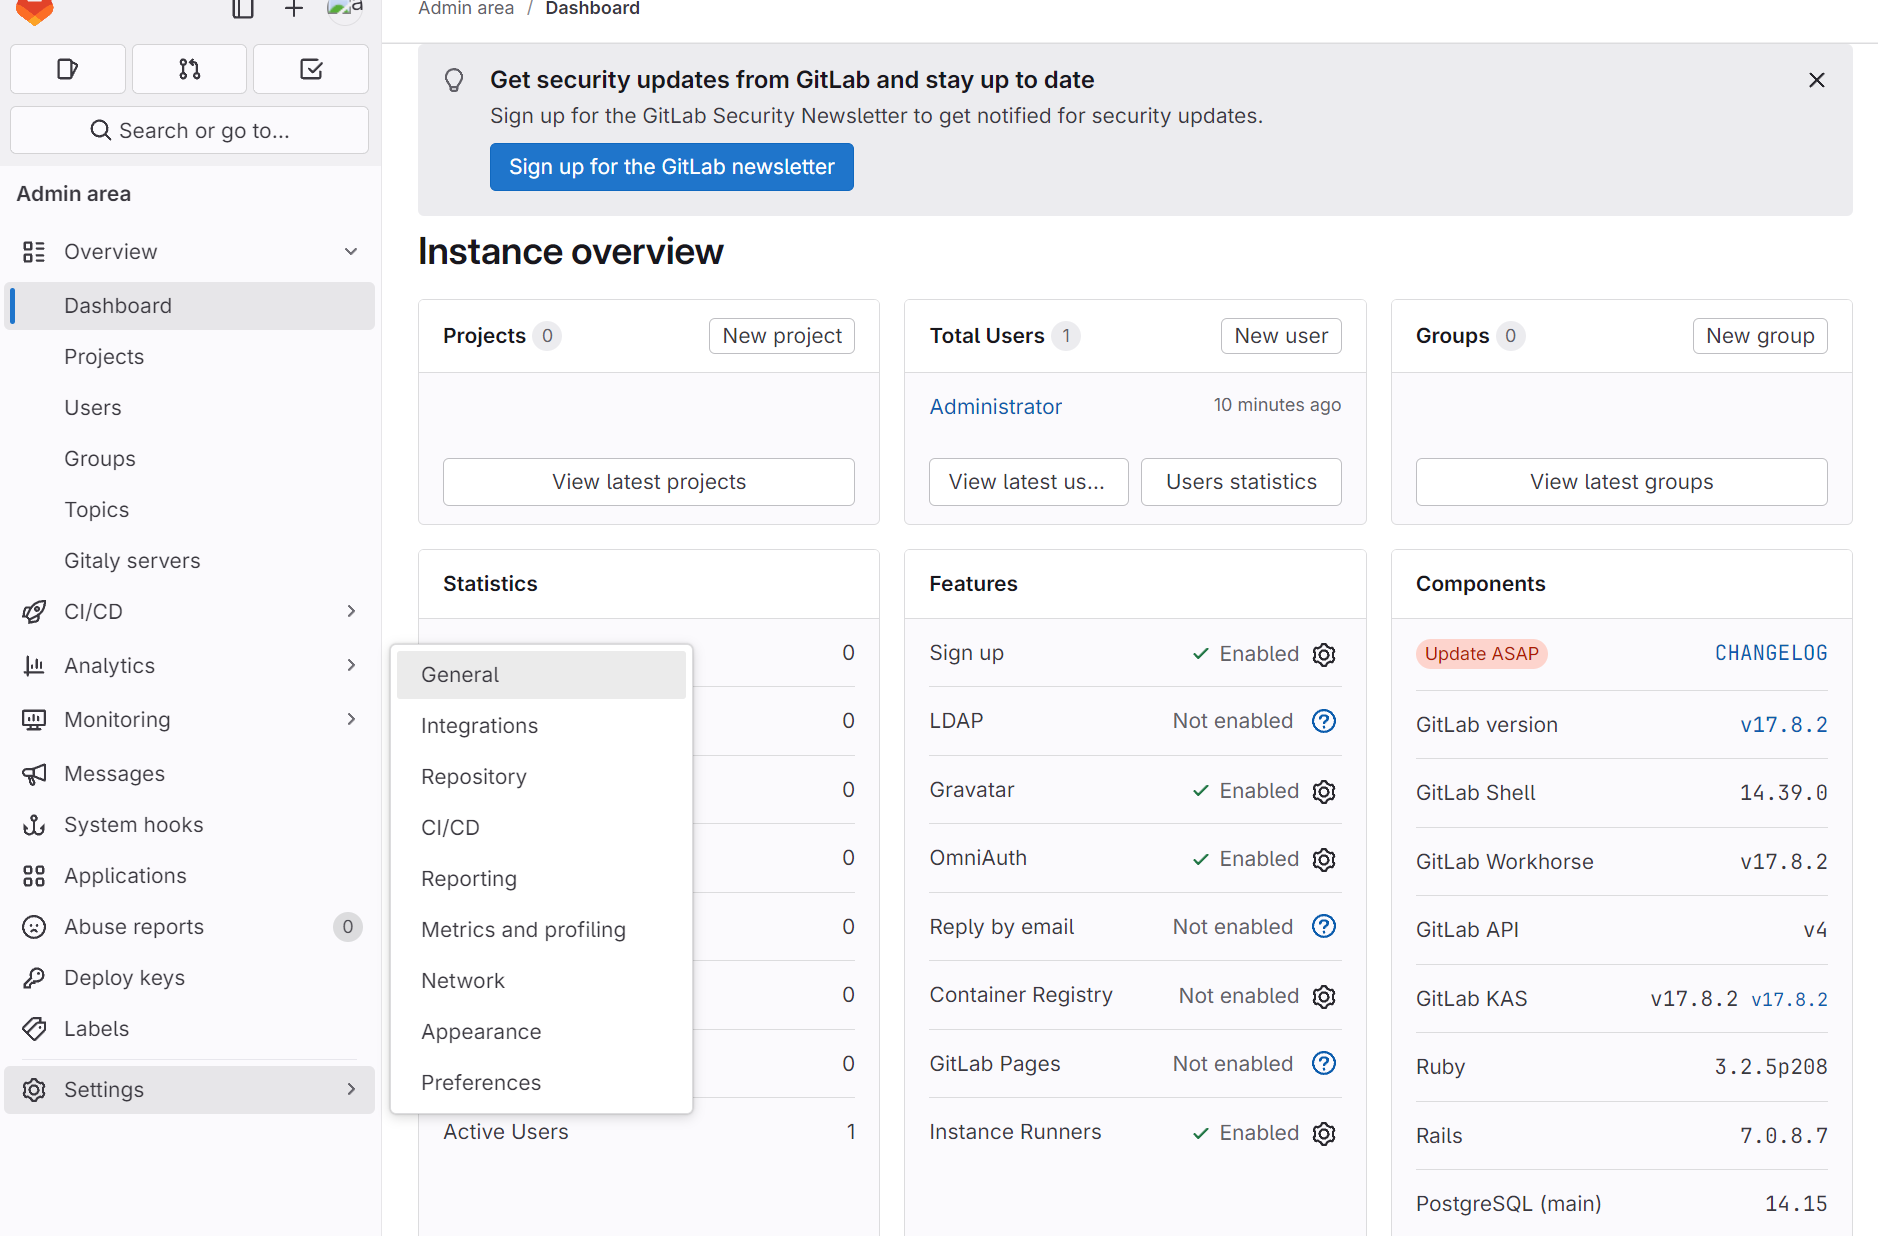Select Integrations in Settings flyout
Viewport: 1878px width, 1236px height.
click(x=541, y=726)
